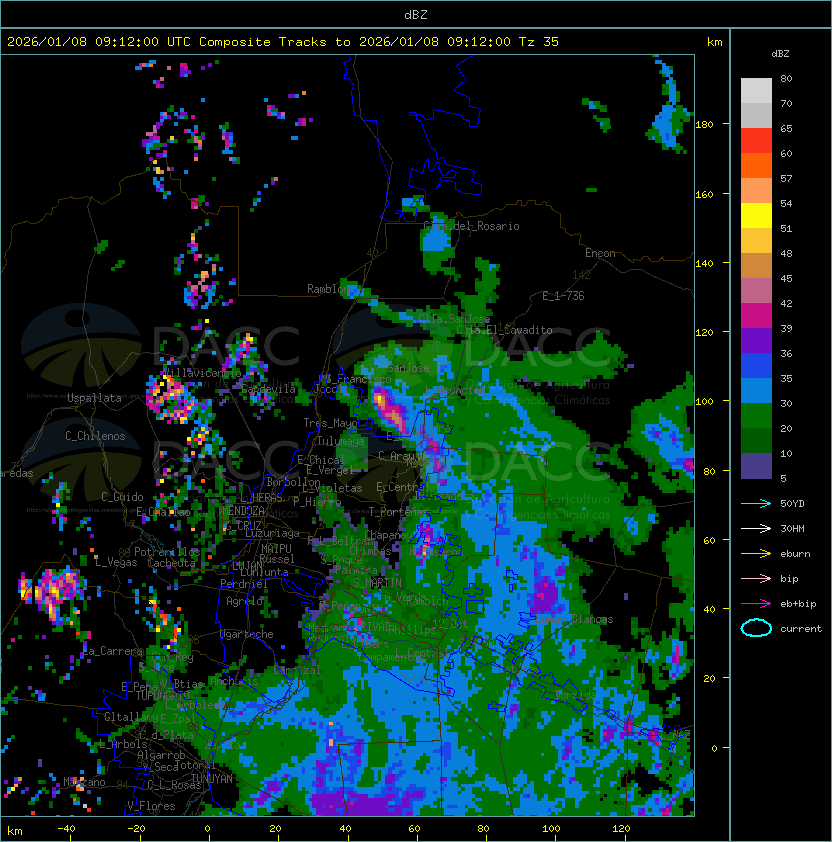Click the 'Lomas_Blancas' map label
Viewport: 832px width, 842px height.
[x=574, y=619]
